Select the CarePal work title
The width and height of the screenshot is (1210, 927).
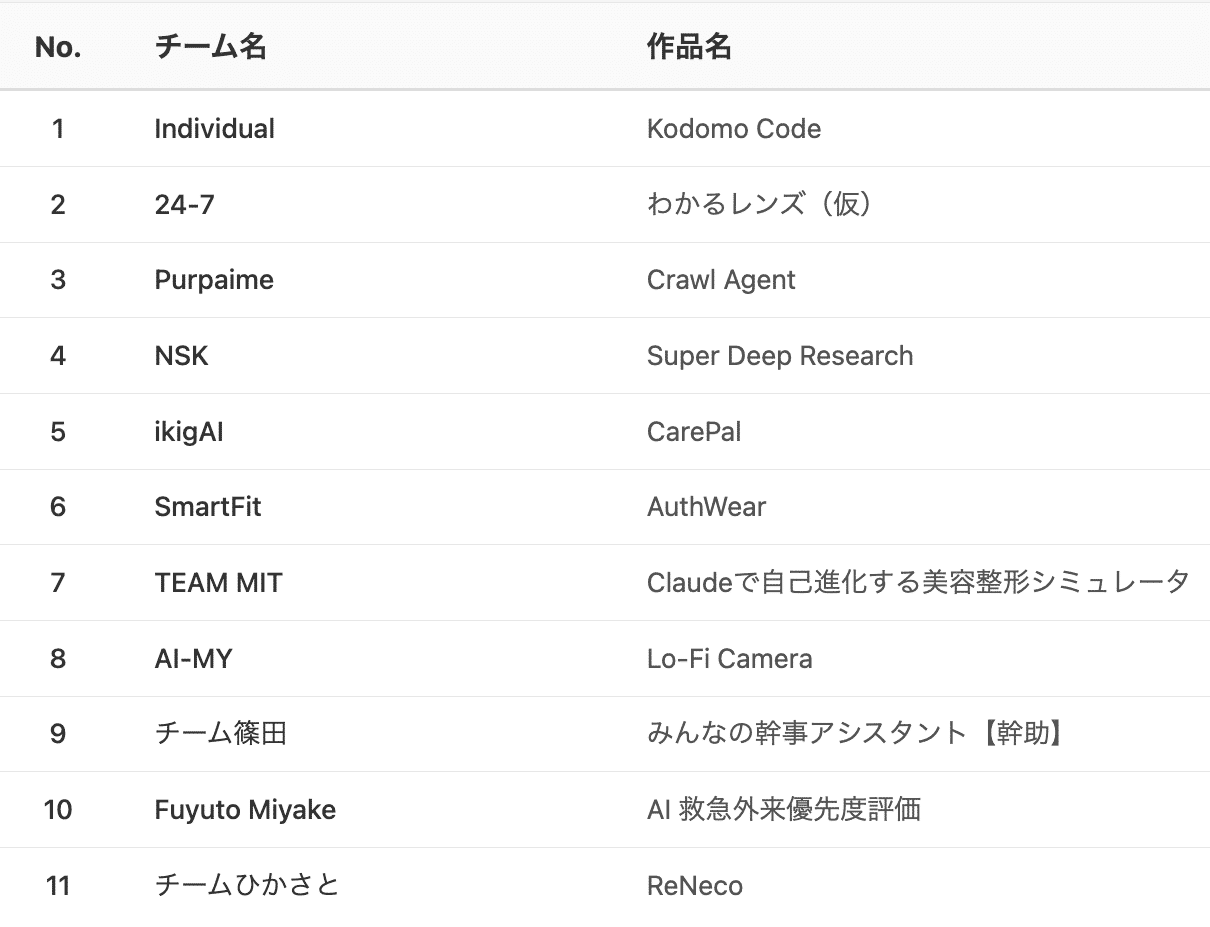pyautogui.click(x=694, y=432)
